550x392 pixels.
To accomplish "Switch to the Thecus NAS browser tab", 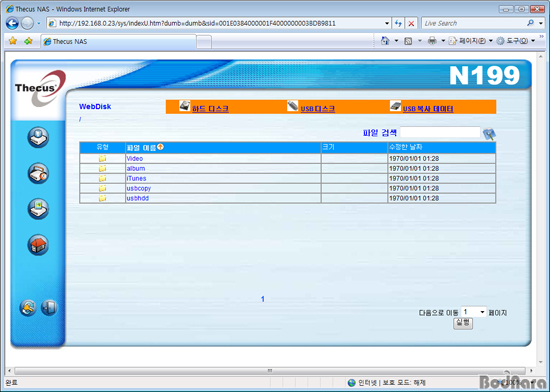I will pos(119,41).
